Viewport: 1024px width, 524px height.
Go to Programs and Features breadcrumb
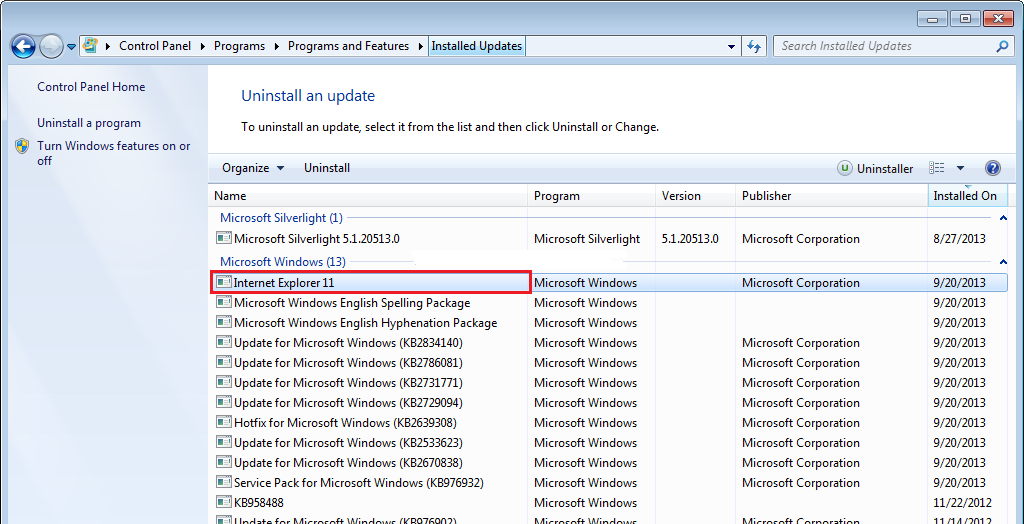tap(348, 46)
